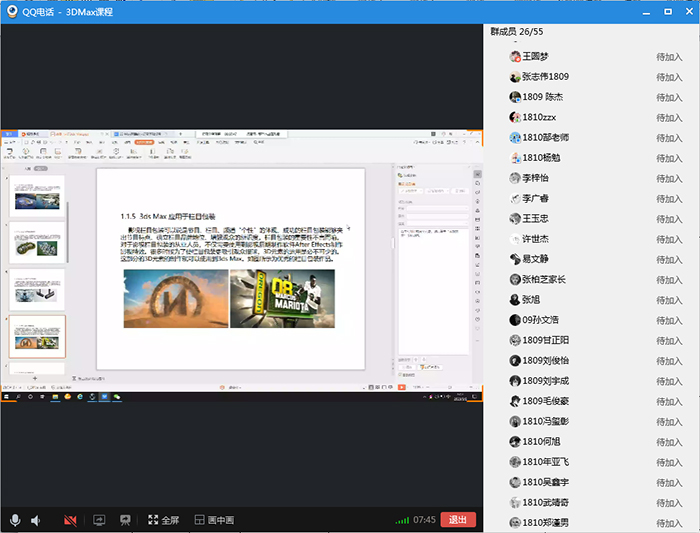Click 待加入 status beside 1810年亚飞
Screen dimensions: 700x533
click(669, 462)
